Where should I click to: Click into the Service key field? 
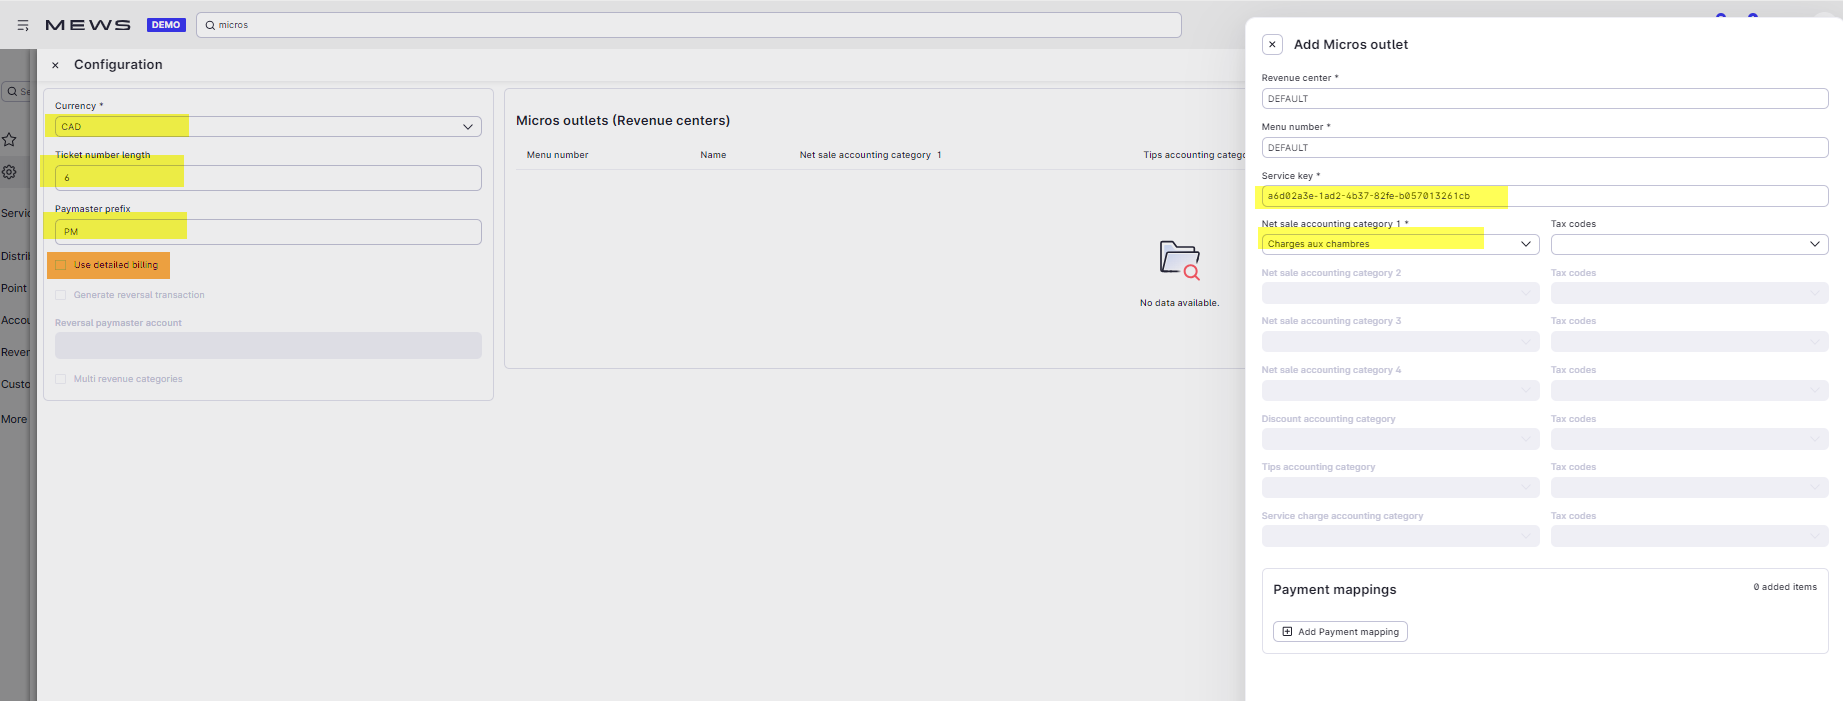coord(1544,196)
